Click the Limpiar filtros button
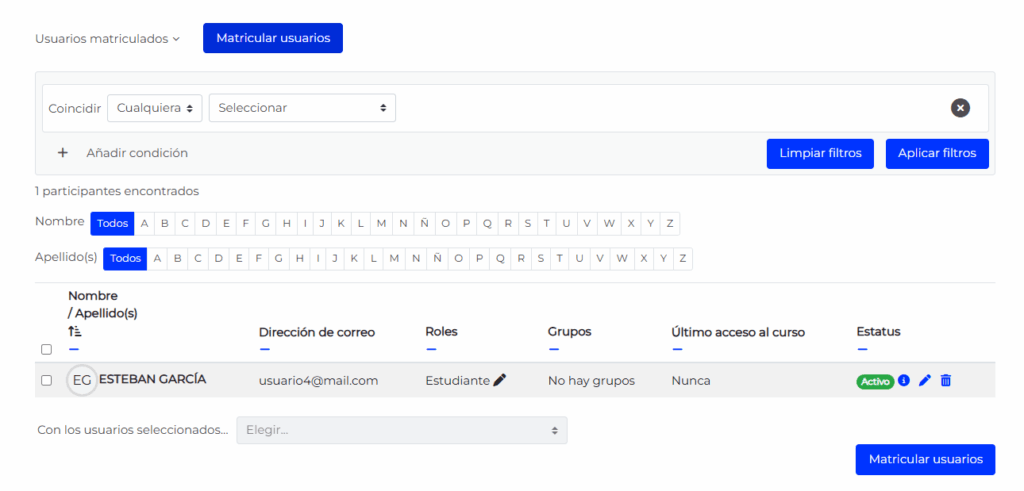 pos(820,153)
